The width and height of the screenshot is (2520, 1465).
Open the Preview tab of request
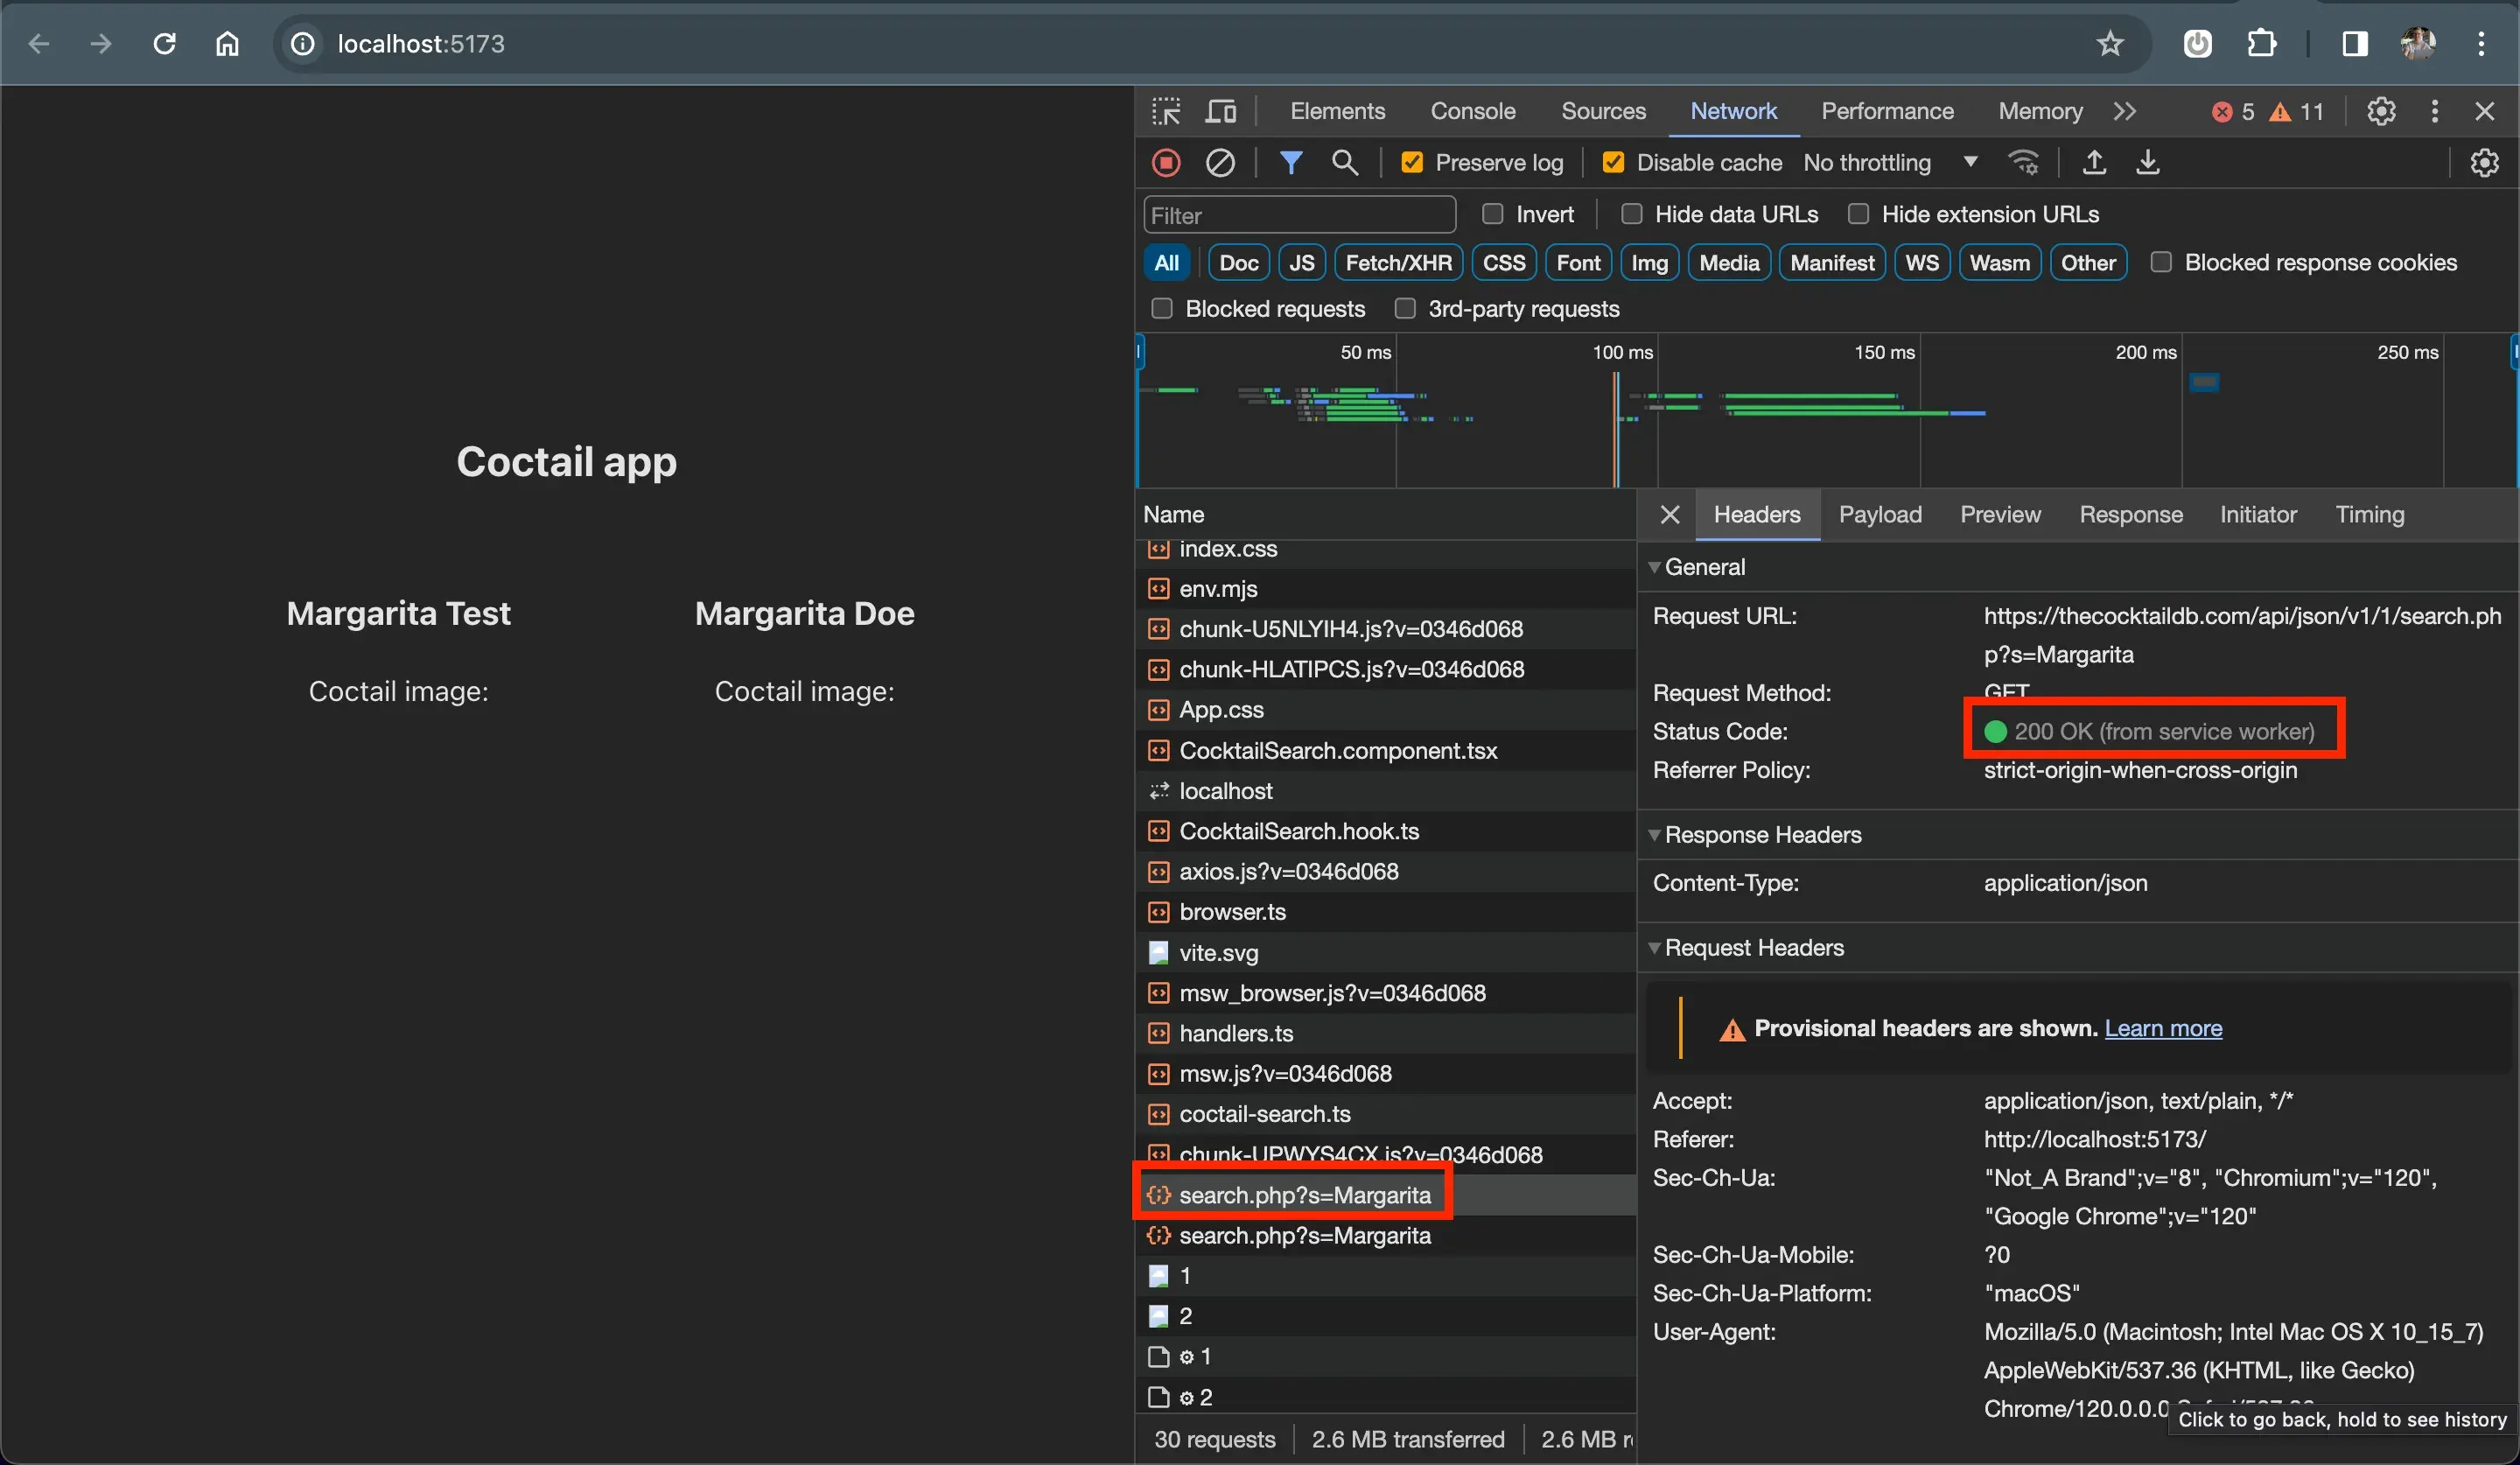1999,514
